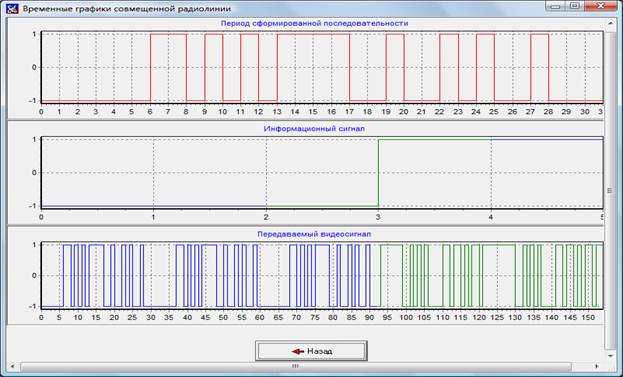Click the green step edge at 3
Screen dimensions: 623x377
pyautogui.click(x=378, y=172)
